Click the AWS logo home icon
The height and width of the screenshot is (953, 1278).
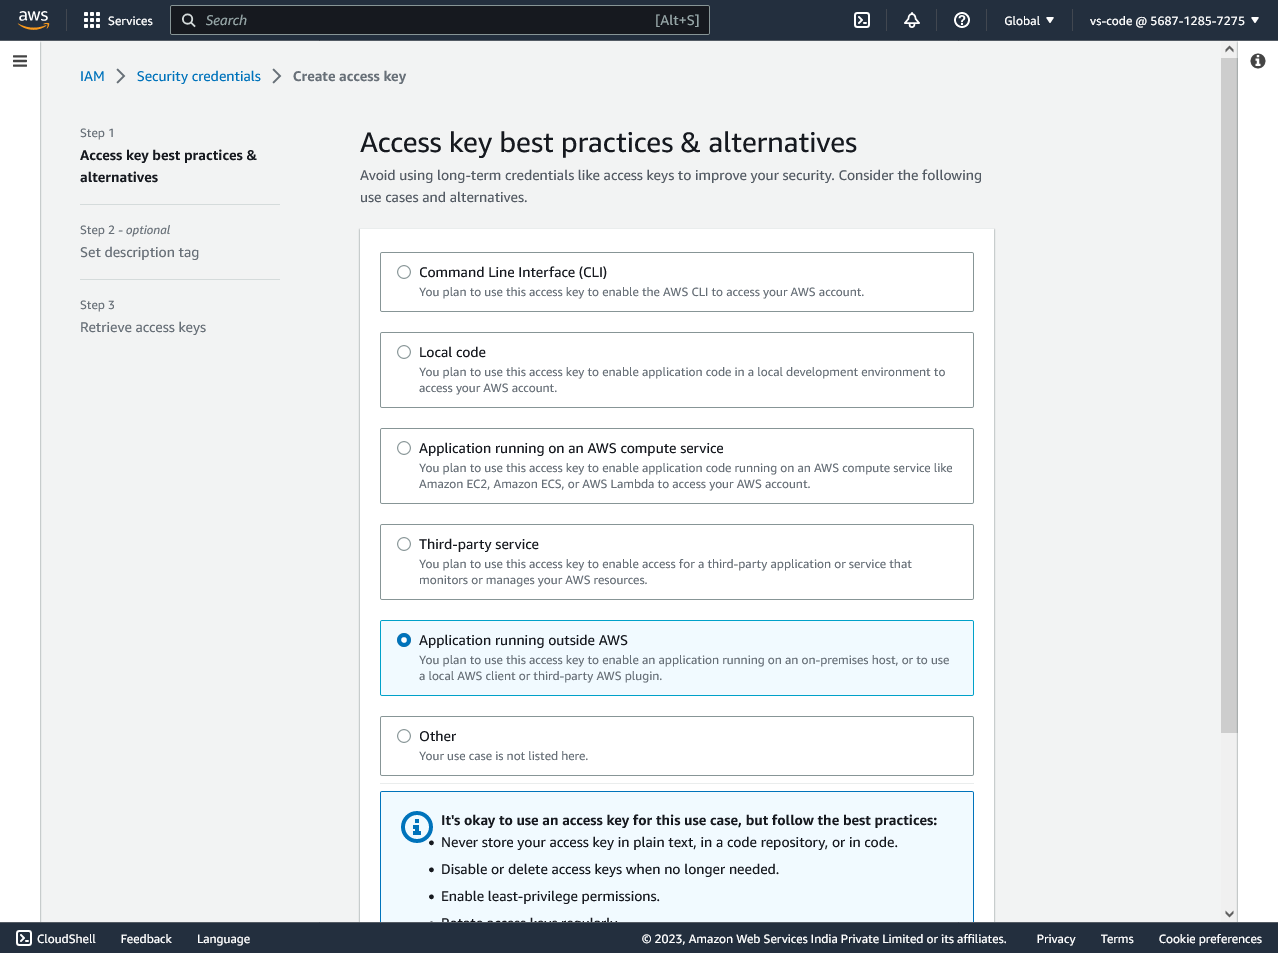(33, 20)
